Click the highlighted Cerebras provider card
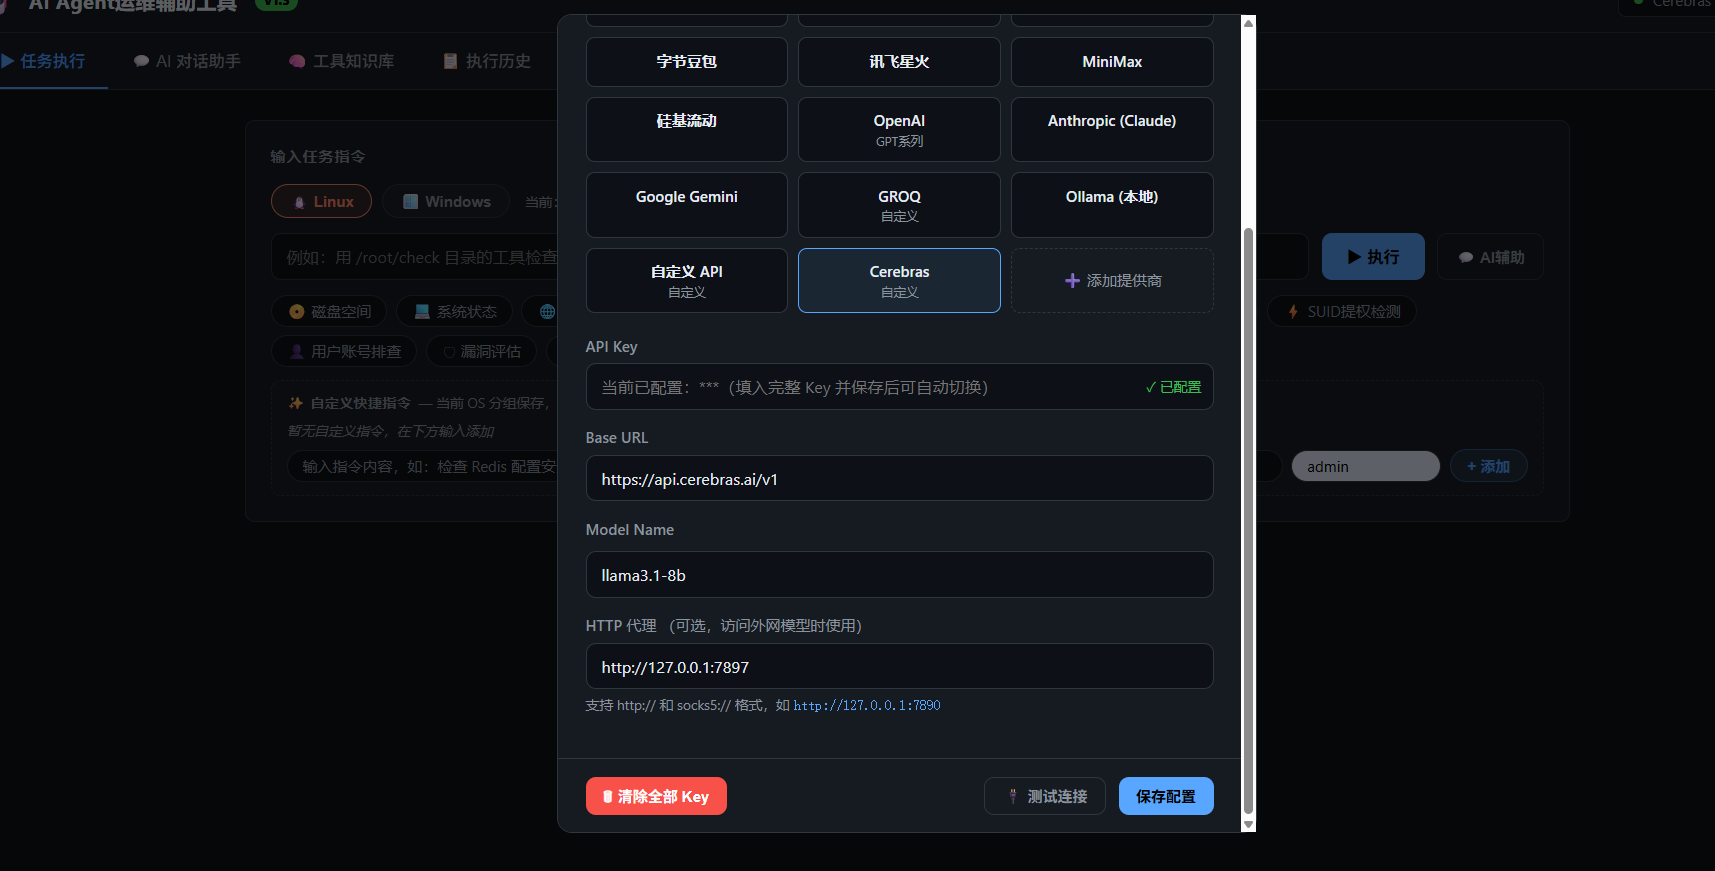The width and height of the screenshot is (1715, 871). (899, 280)
